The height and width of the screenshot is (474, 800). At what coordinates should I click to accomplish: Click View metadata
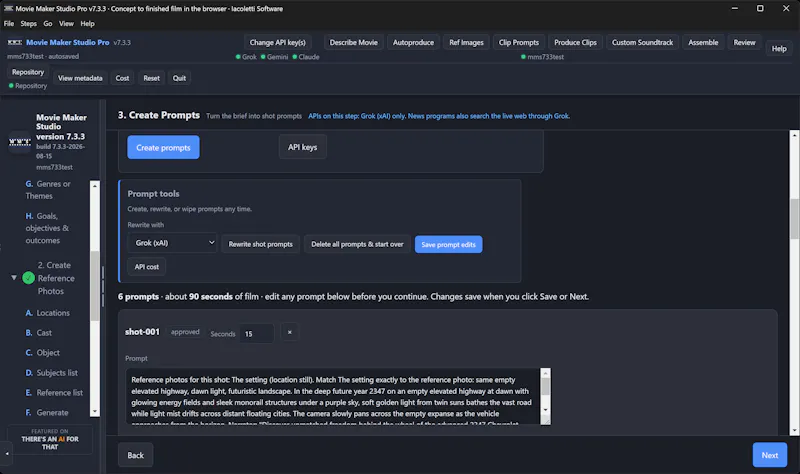(x=80, y=78)
